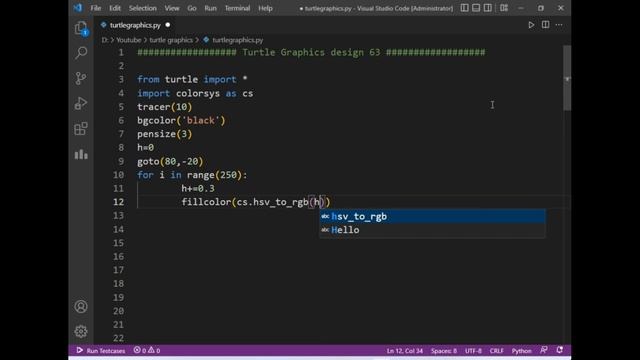Open Customize Layout icon
640x360 pixels.
tap(504, 8)
